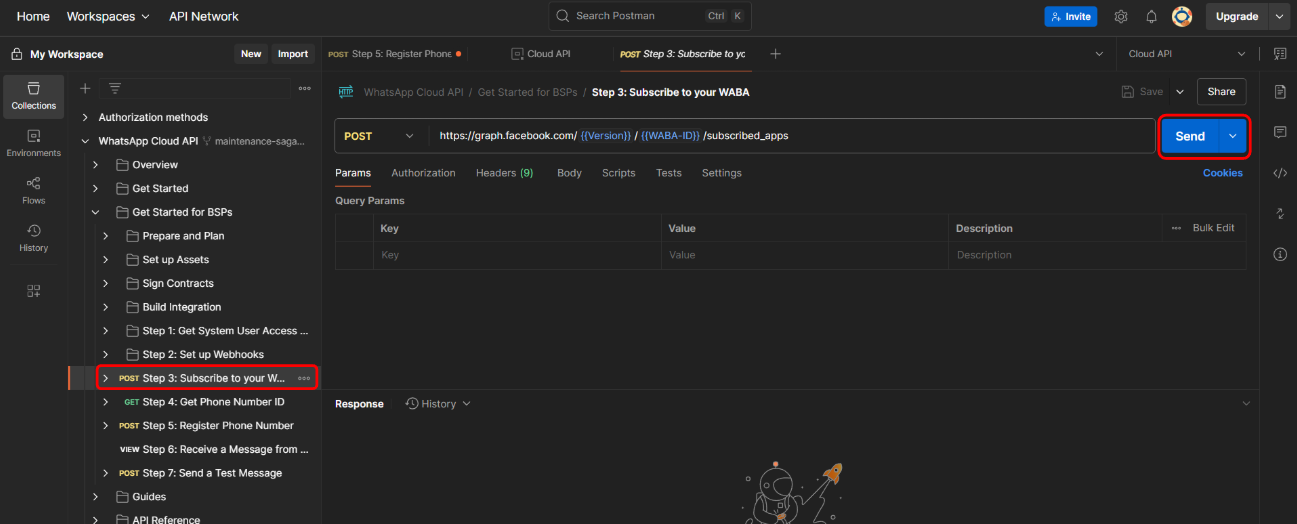
Task: Open the comments icon in right sidebar
Action: click(1280, 132)
